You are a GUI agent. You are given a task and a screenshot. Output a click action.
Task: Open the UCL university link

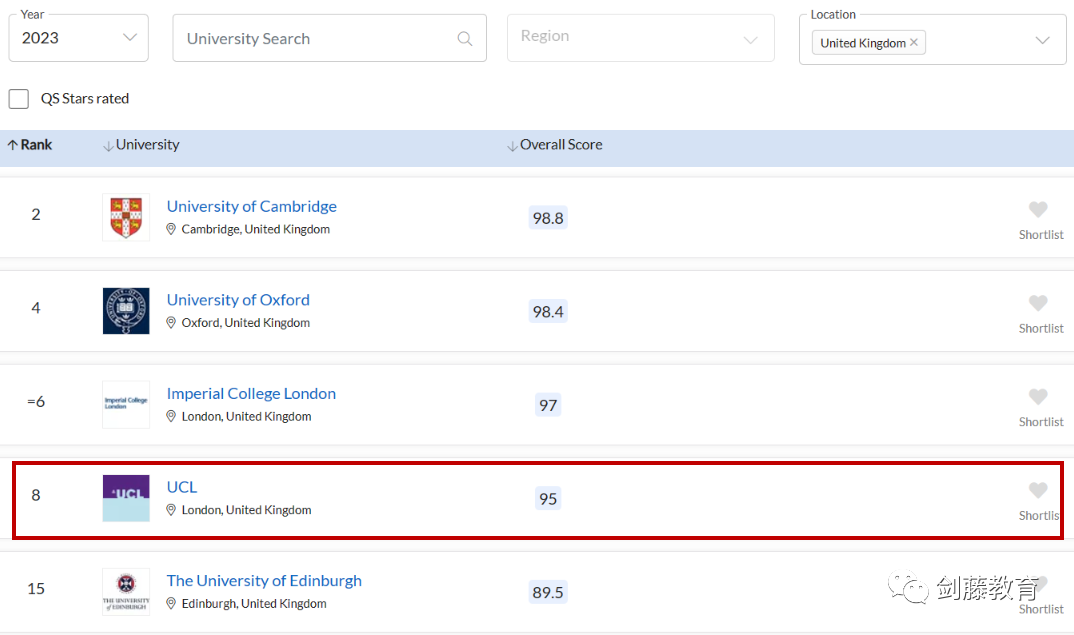(182, 487)
